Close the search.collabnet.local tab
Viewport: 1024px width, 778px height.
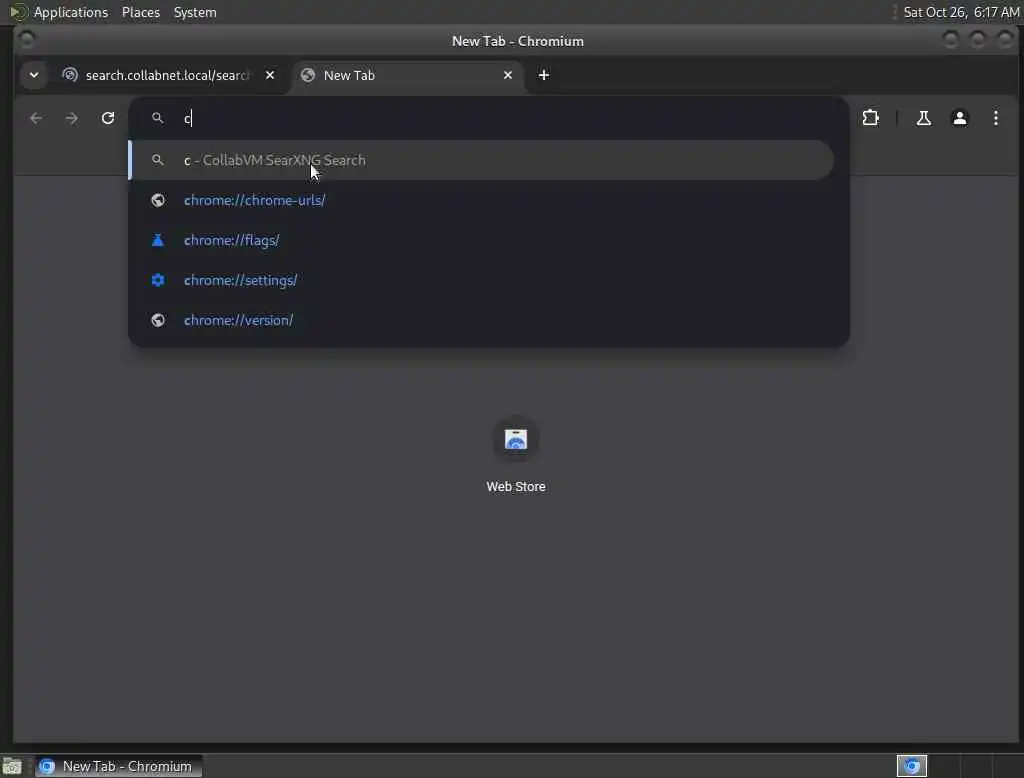(x=270, y=75)
